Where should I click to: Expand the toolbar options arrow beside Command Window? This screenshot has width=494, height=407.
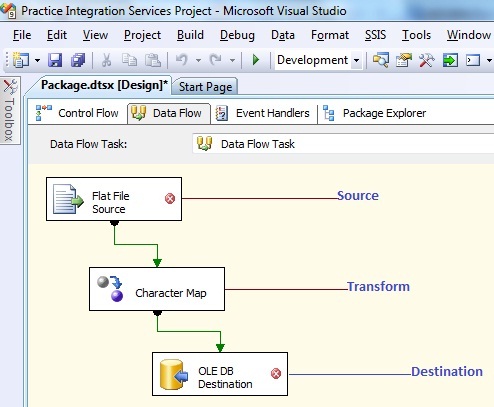(x=489, y=61)
